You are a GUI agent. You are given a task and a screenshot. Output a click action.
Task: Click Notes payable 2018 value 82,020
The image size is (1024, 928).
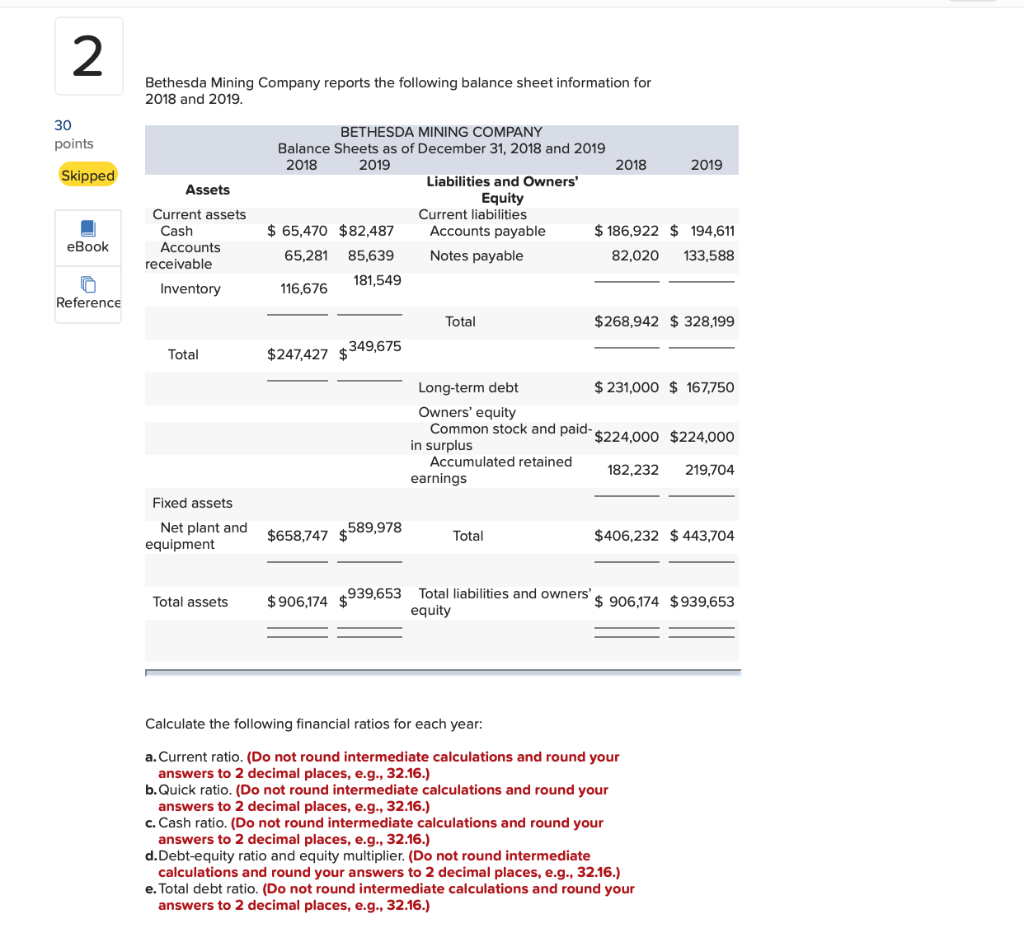point(635,256)
